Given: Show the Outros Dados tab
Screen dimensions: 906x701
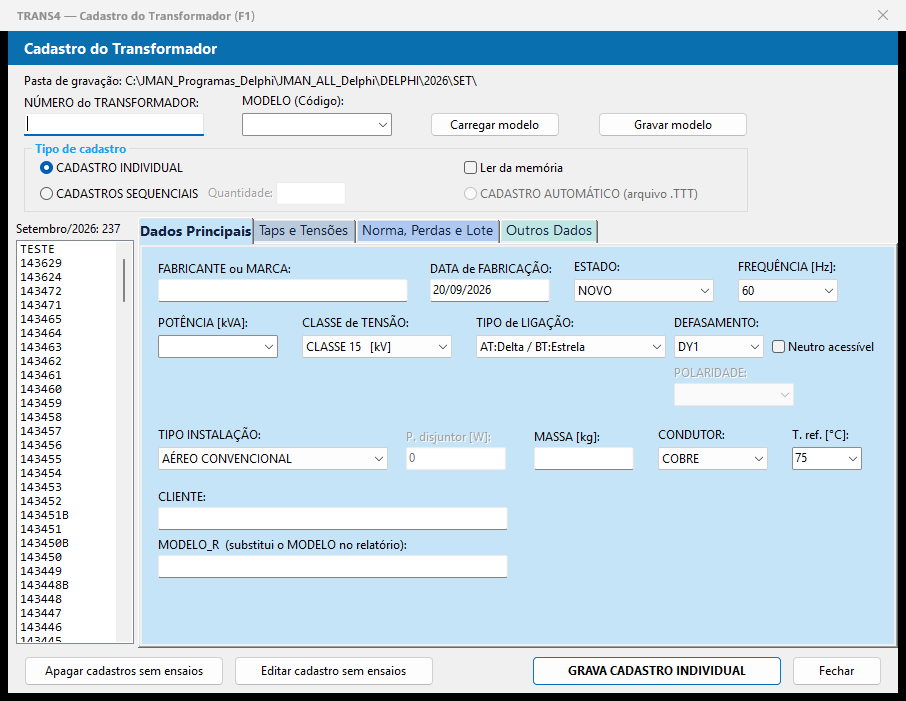Looking at the screenshot, I should point(549,231).
